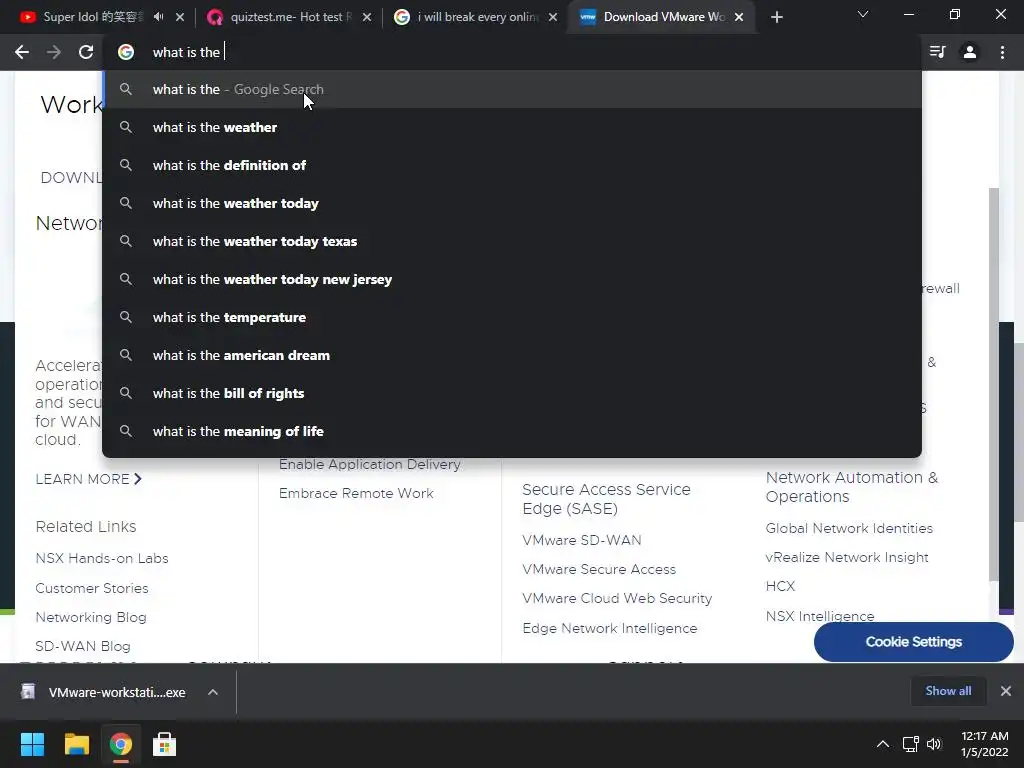
Task: Open File Explorer from taskbar
Action: (x=76, y=744)
